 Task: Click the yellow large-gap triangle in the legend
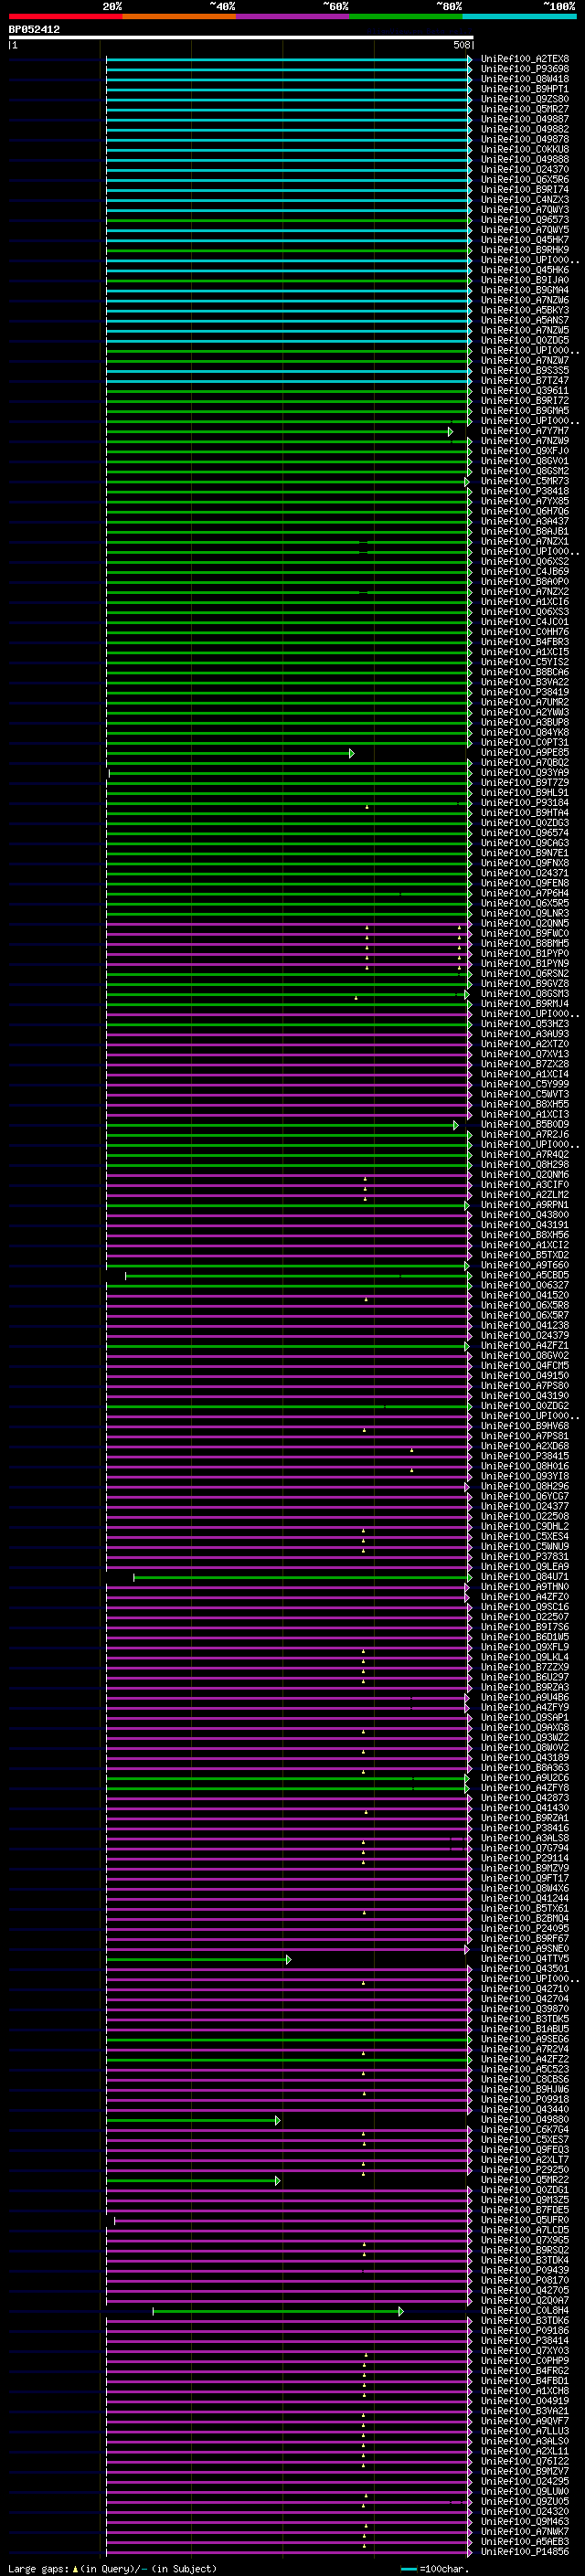(x=75, y=2568)
